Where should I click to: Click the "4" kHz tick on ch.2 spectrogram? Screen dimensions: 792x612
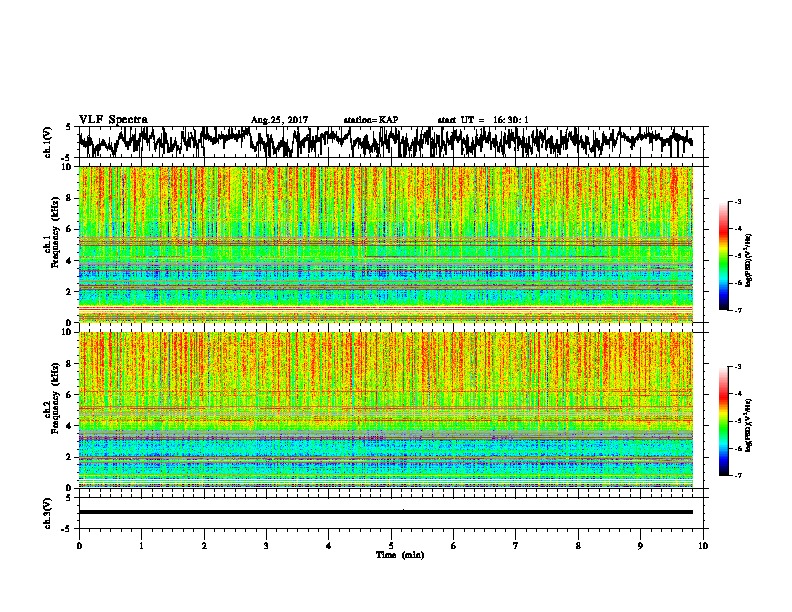[69, 426]
